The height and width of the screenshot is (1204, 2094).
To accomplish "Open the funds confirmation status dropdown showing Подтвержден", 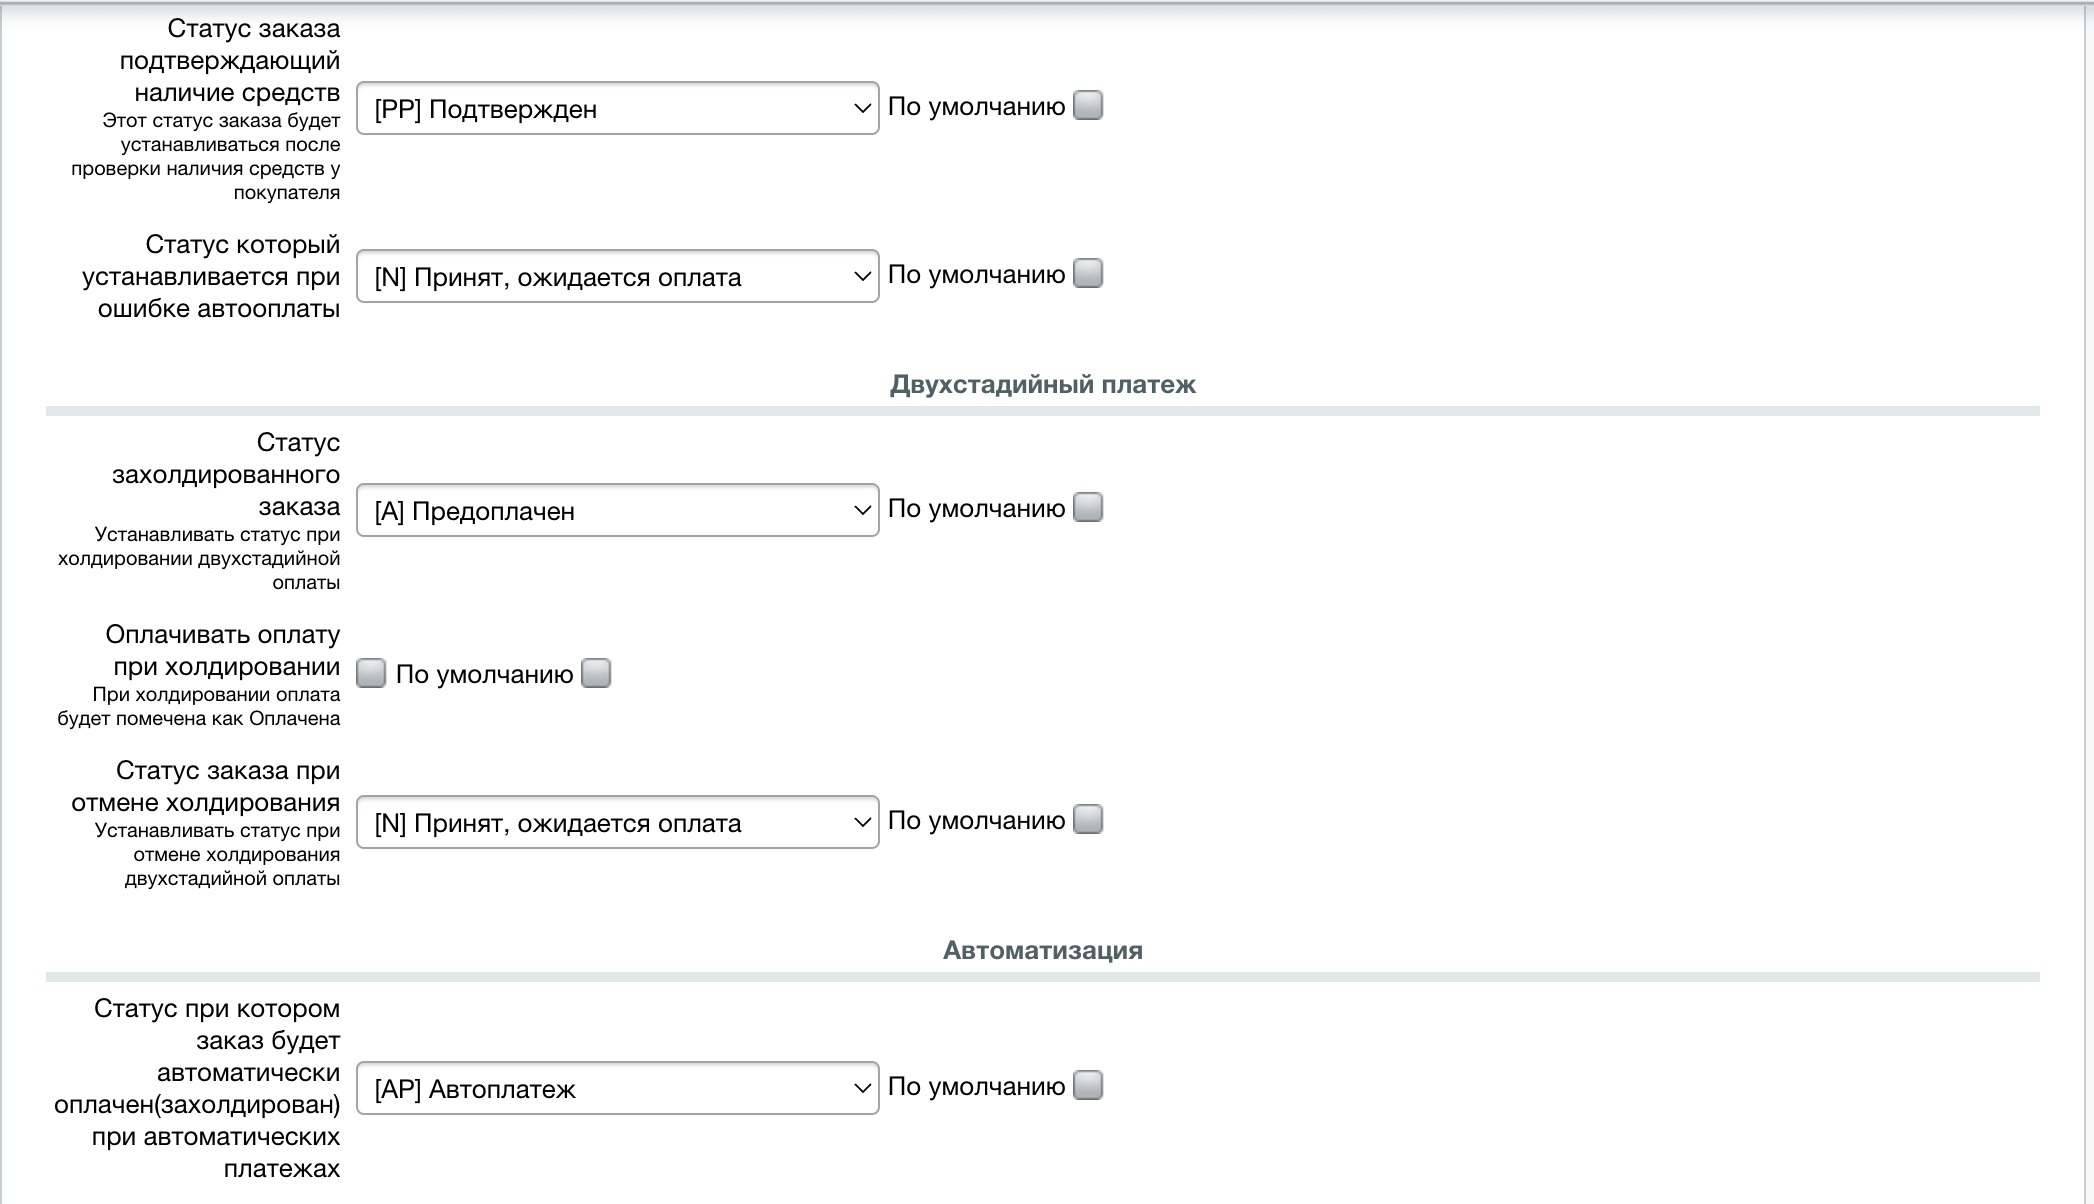I will coord(617,108).
